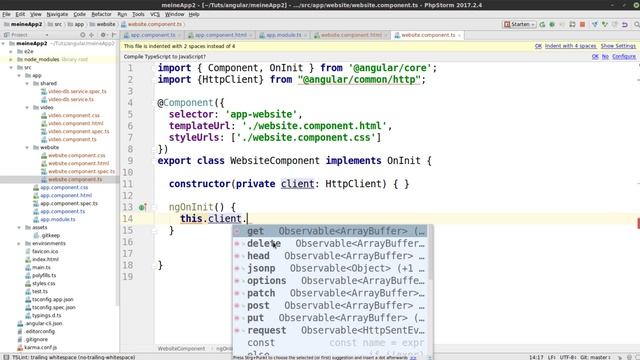Close the app.component.ts tab
The height and width of the screenshot is (360, 640).
pyautogui.click(x=179, y=36)
